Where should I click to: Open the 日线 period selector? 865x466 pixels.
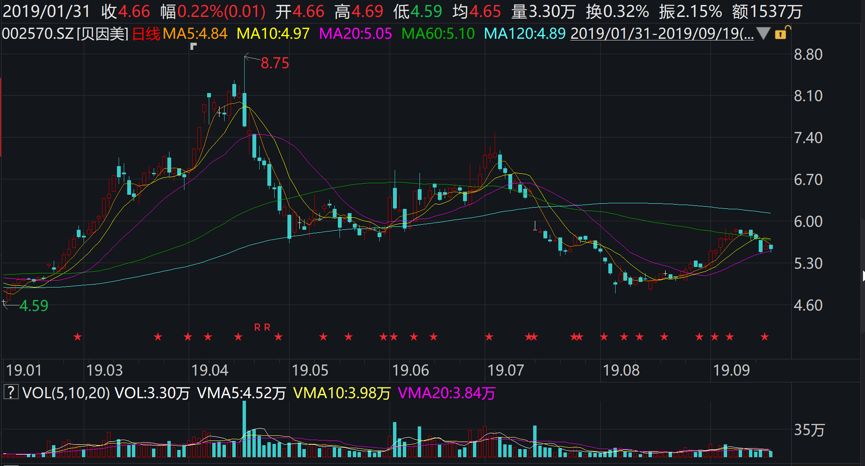[144, 35]
